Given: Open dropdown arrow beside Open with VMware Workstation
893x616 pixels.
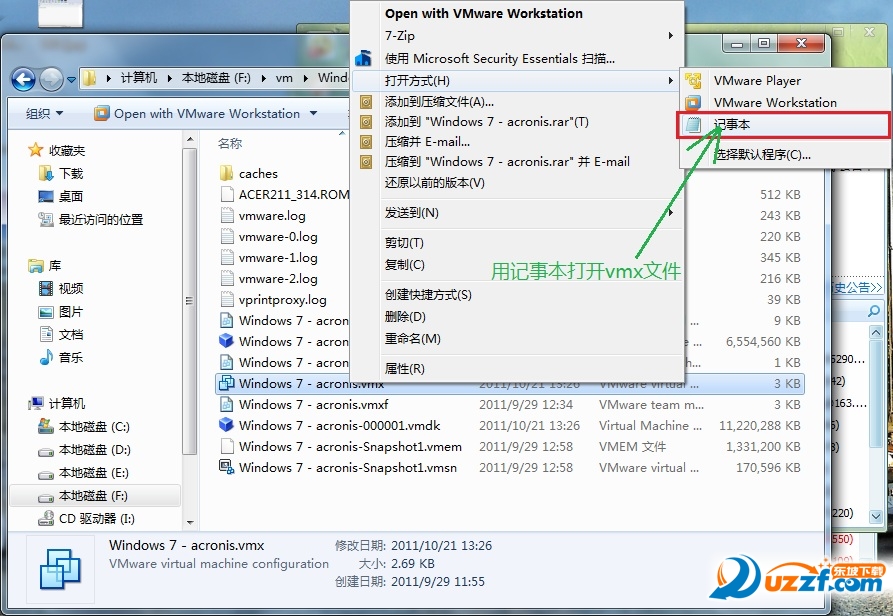Looking at the screenshot, I should (x=313, y=114).
